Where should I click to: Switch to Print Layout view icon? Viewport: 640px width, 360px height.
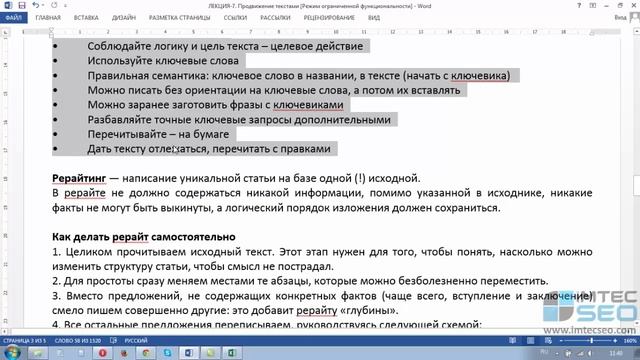(530, 340)
